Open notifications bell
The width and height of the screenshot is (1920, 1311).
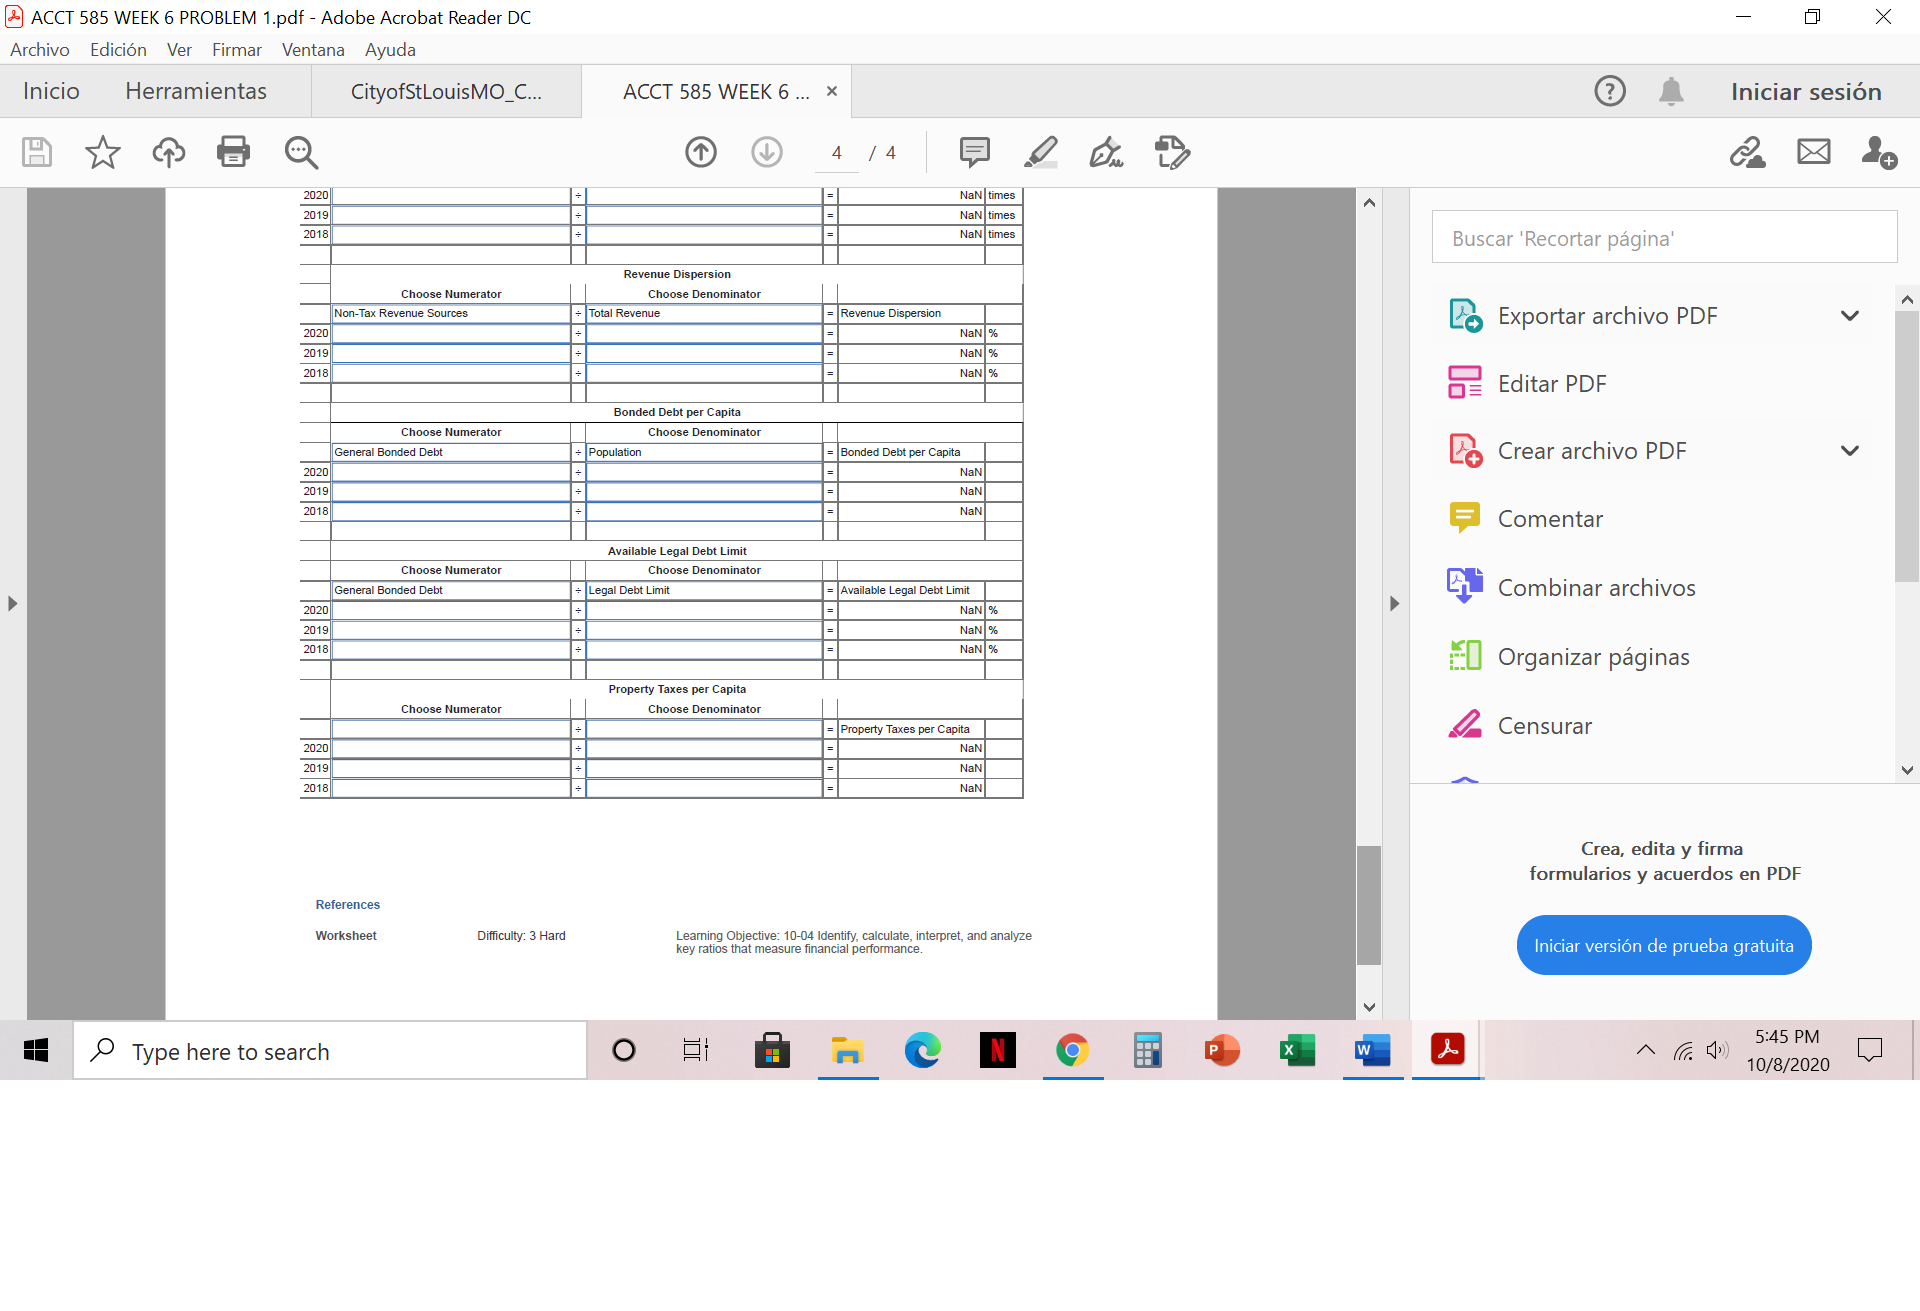[1671, 91]
